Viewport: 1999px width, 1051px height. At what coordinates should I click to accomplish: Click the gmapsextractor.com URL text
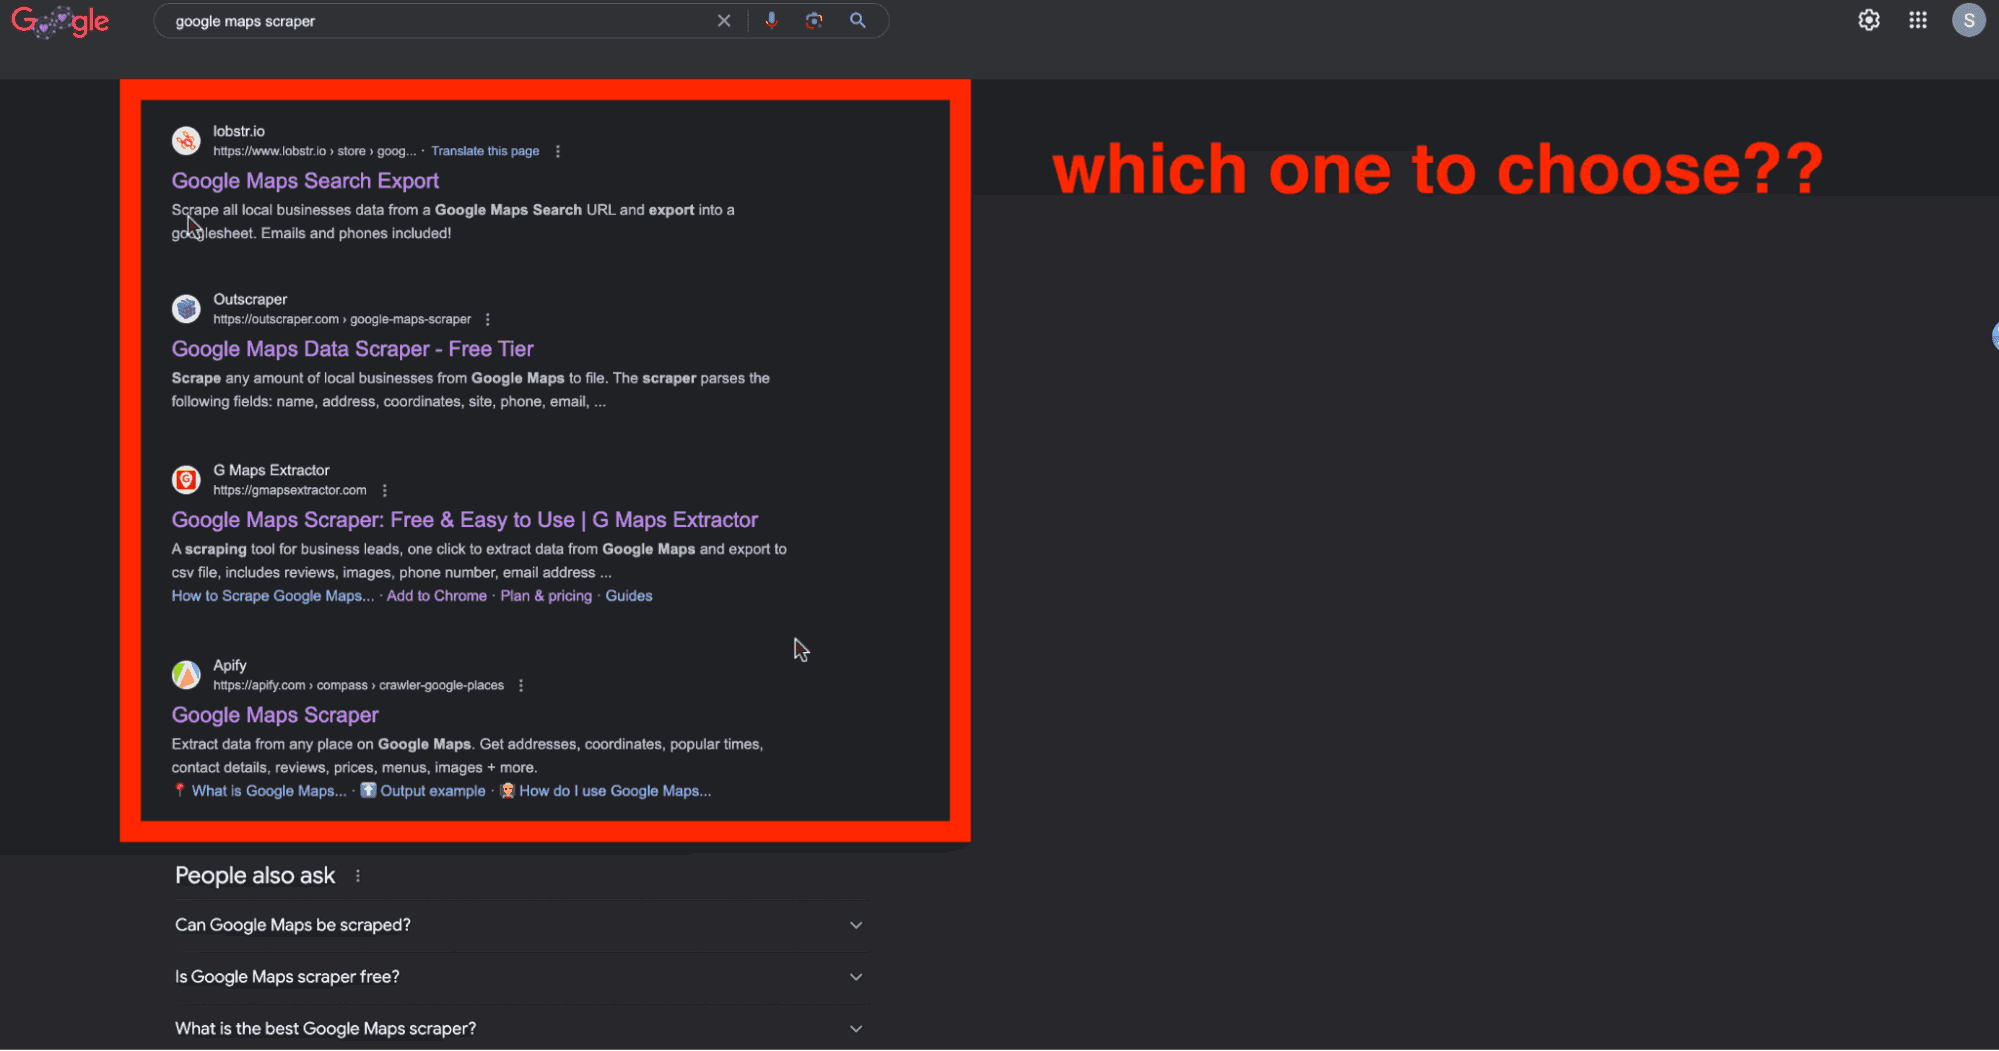click(x=290, y=491)
